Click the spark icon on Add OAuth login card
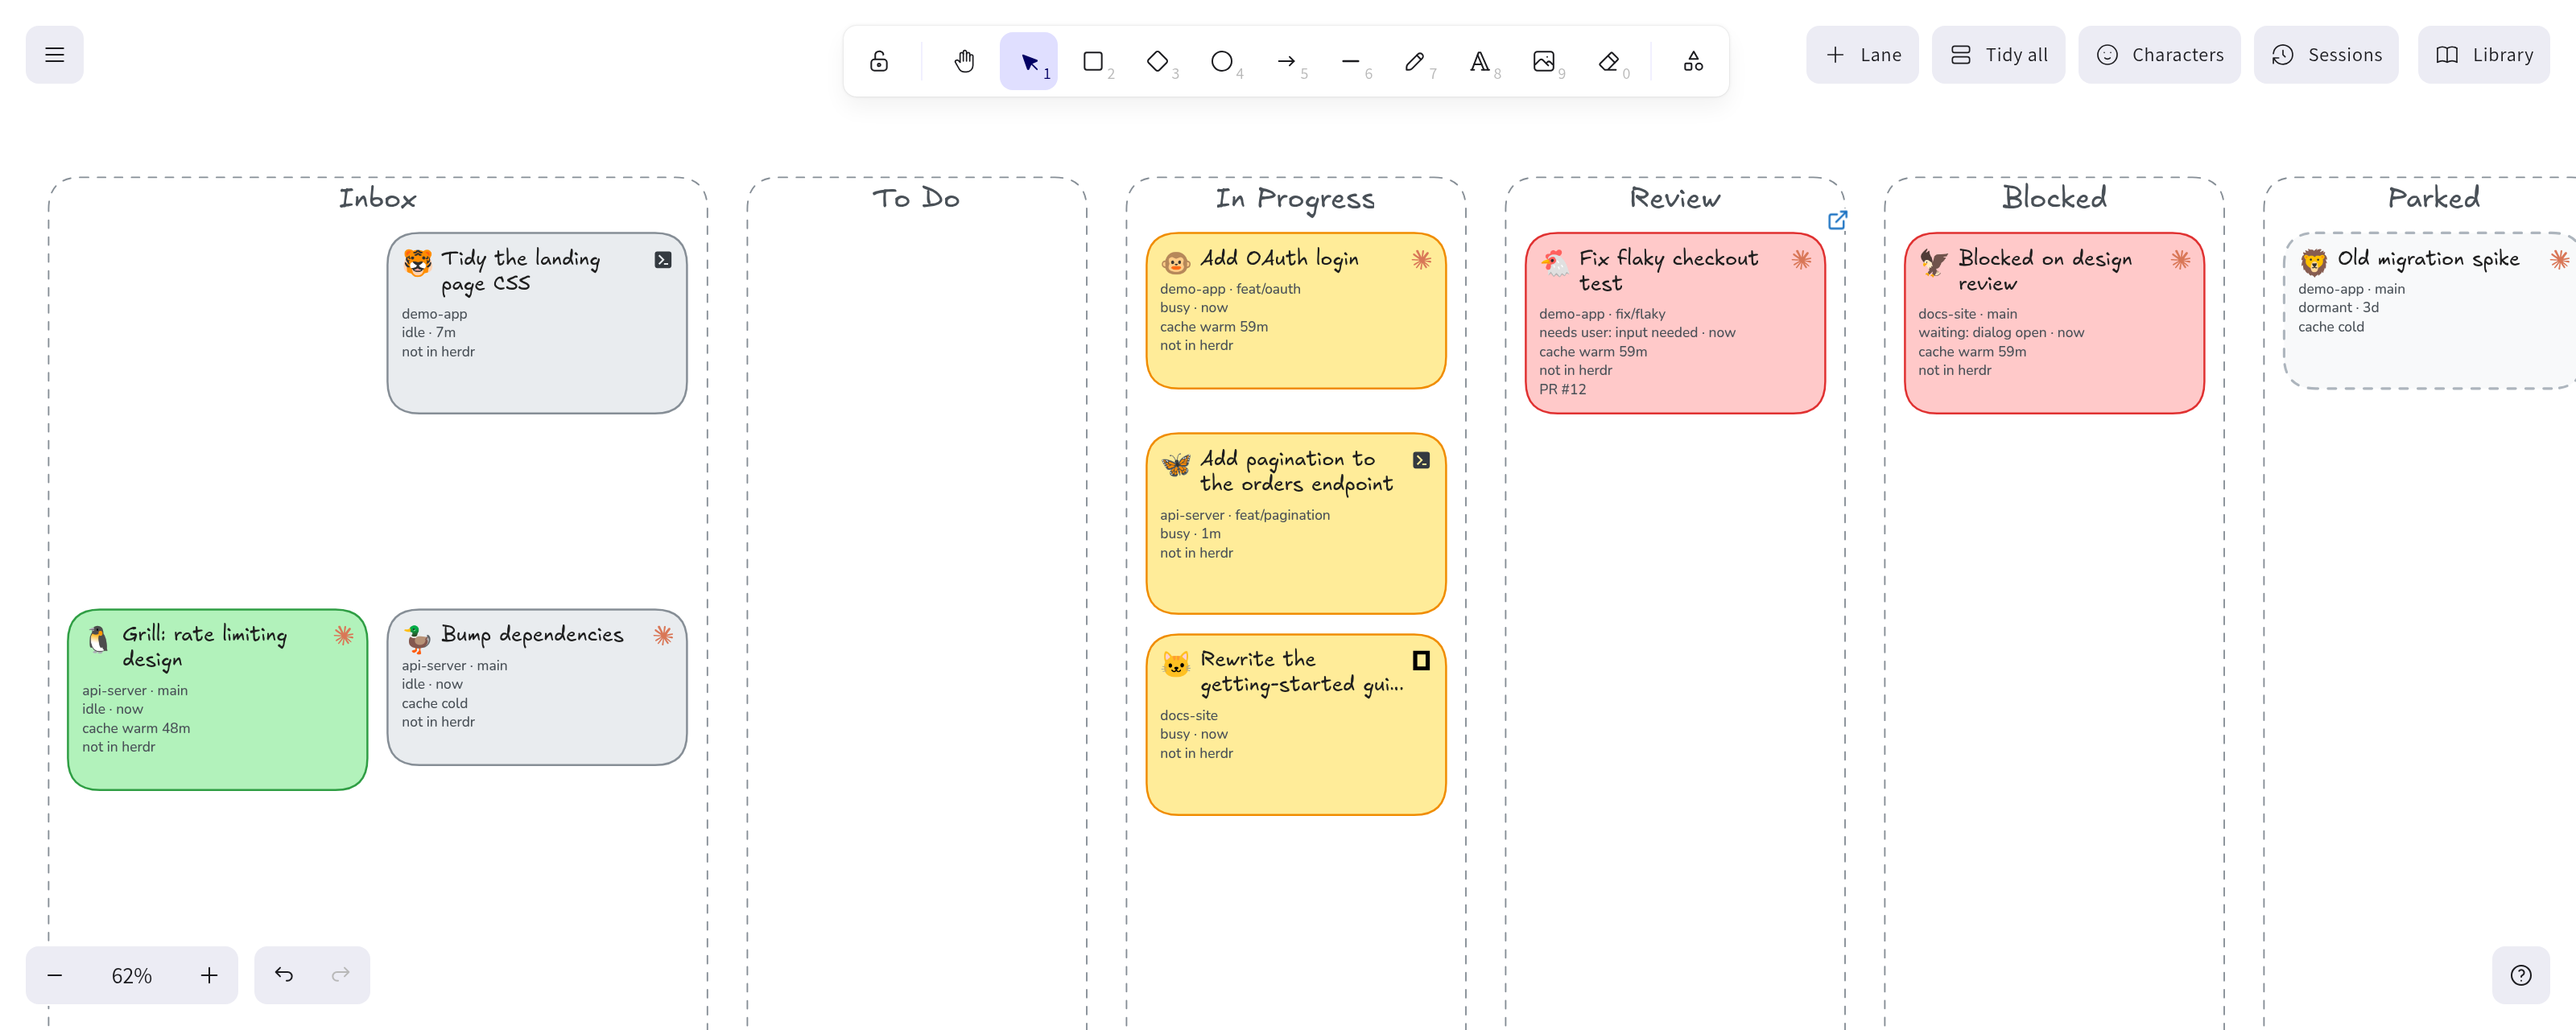2576x1030 pixels. pyautogui.click(x=1421, y=260)
